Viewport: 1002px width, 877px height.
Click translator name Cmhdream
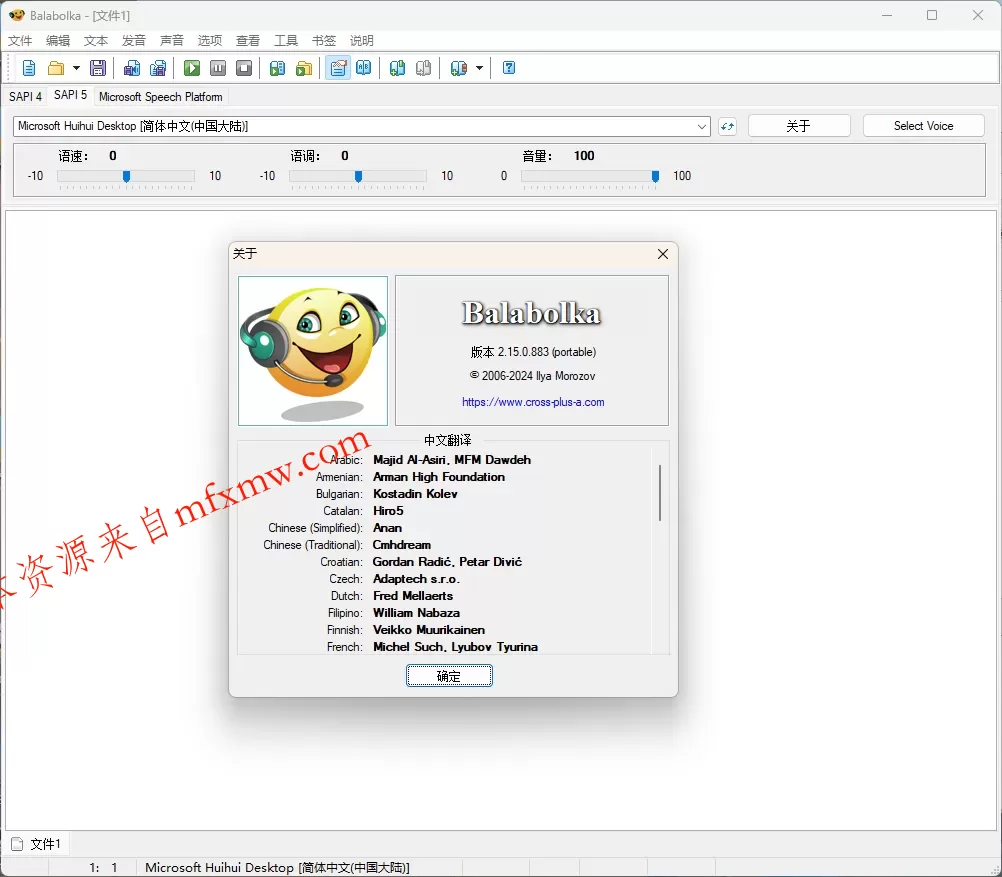402,545
